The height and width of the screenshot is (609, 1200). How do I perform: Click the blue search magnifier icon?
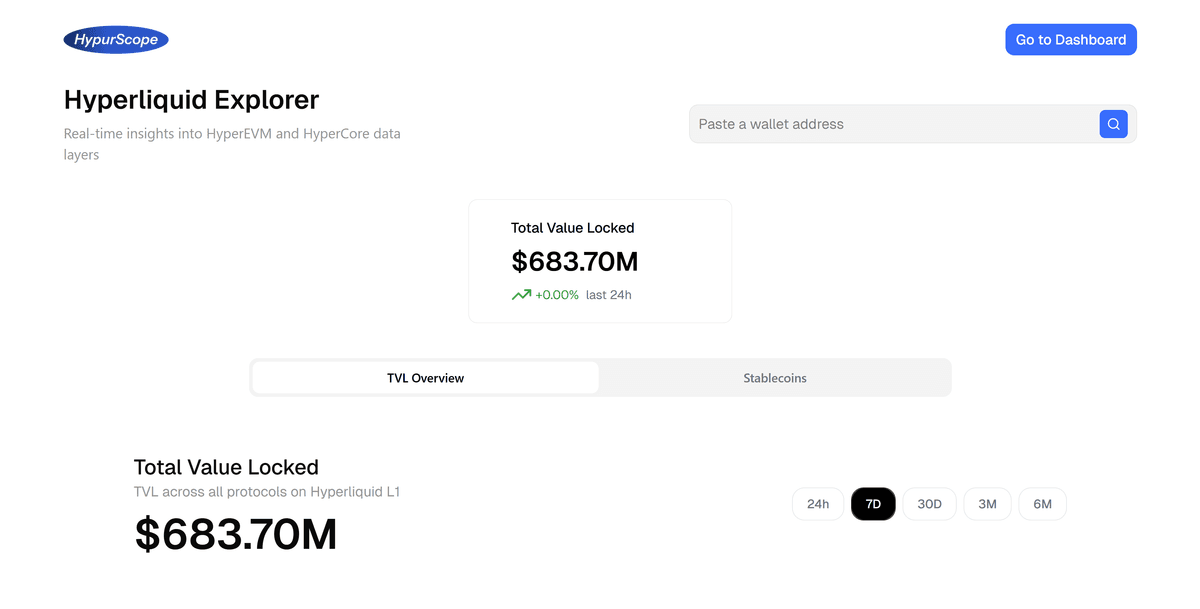1113,124
